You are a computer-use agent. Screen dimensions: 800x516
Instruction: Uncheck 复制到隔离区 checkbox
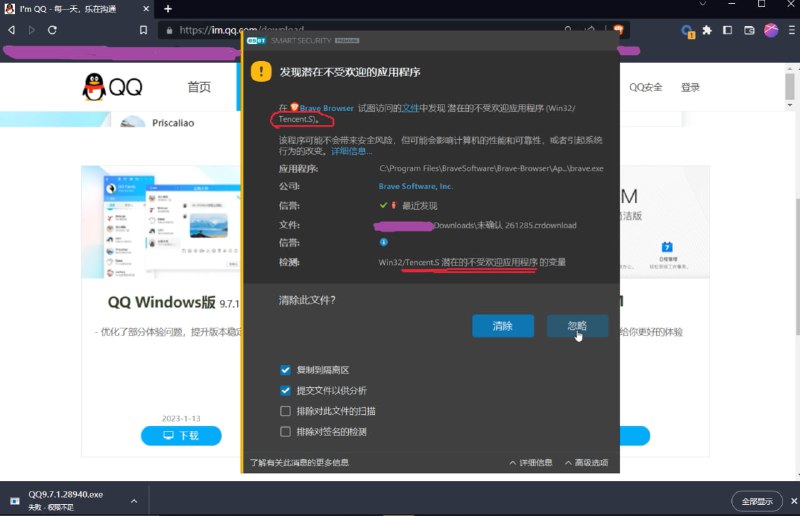[x=285, y=370]
